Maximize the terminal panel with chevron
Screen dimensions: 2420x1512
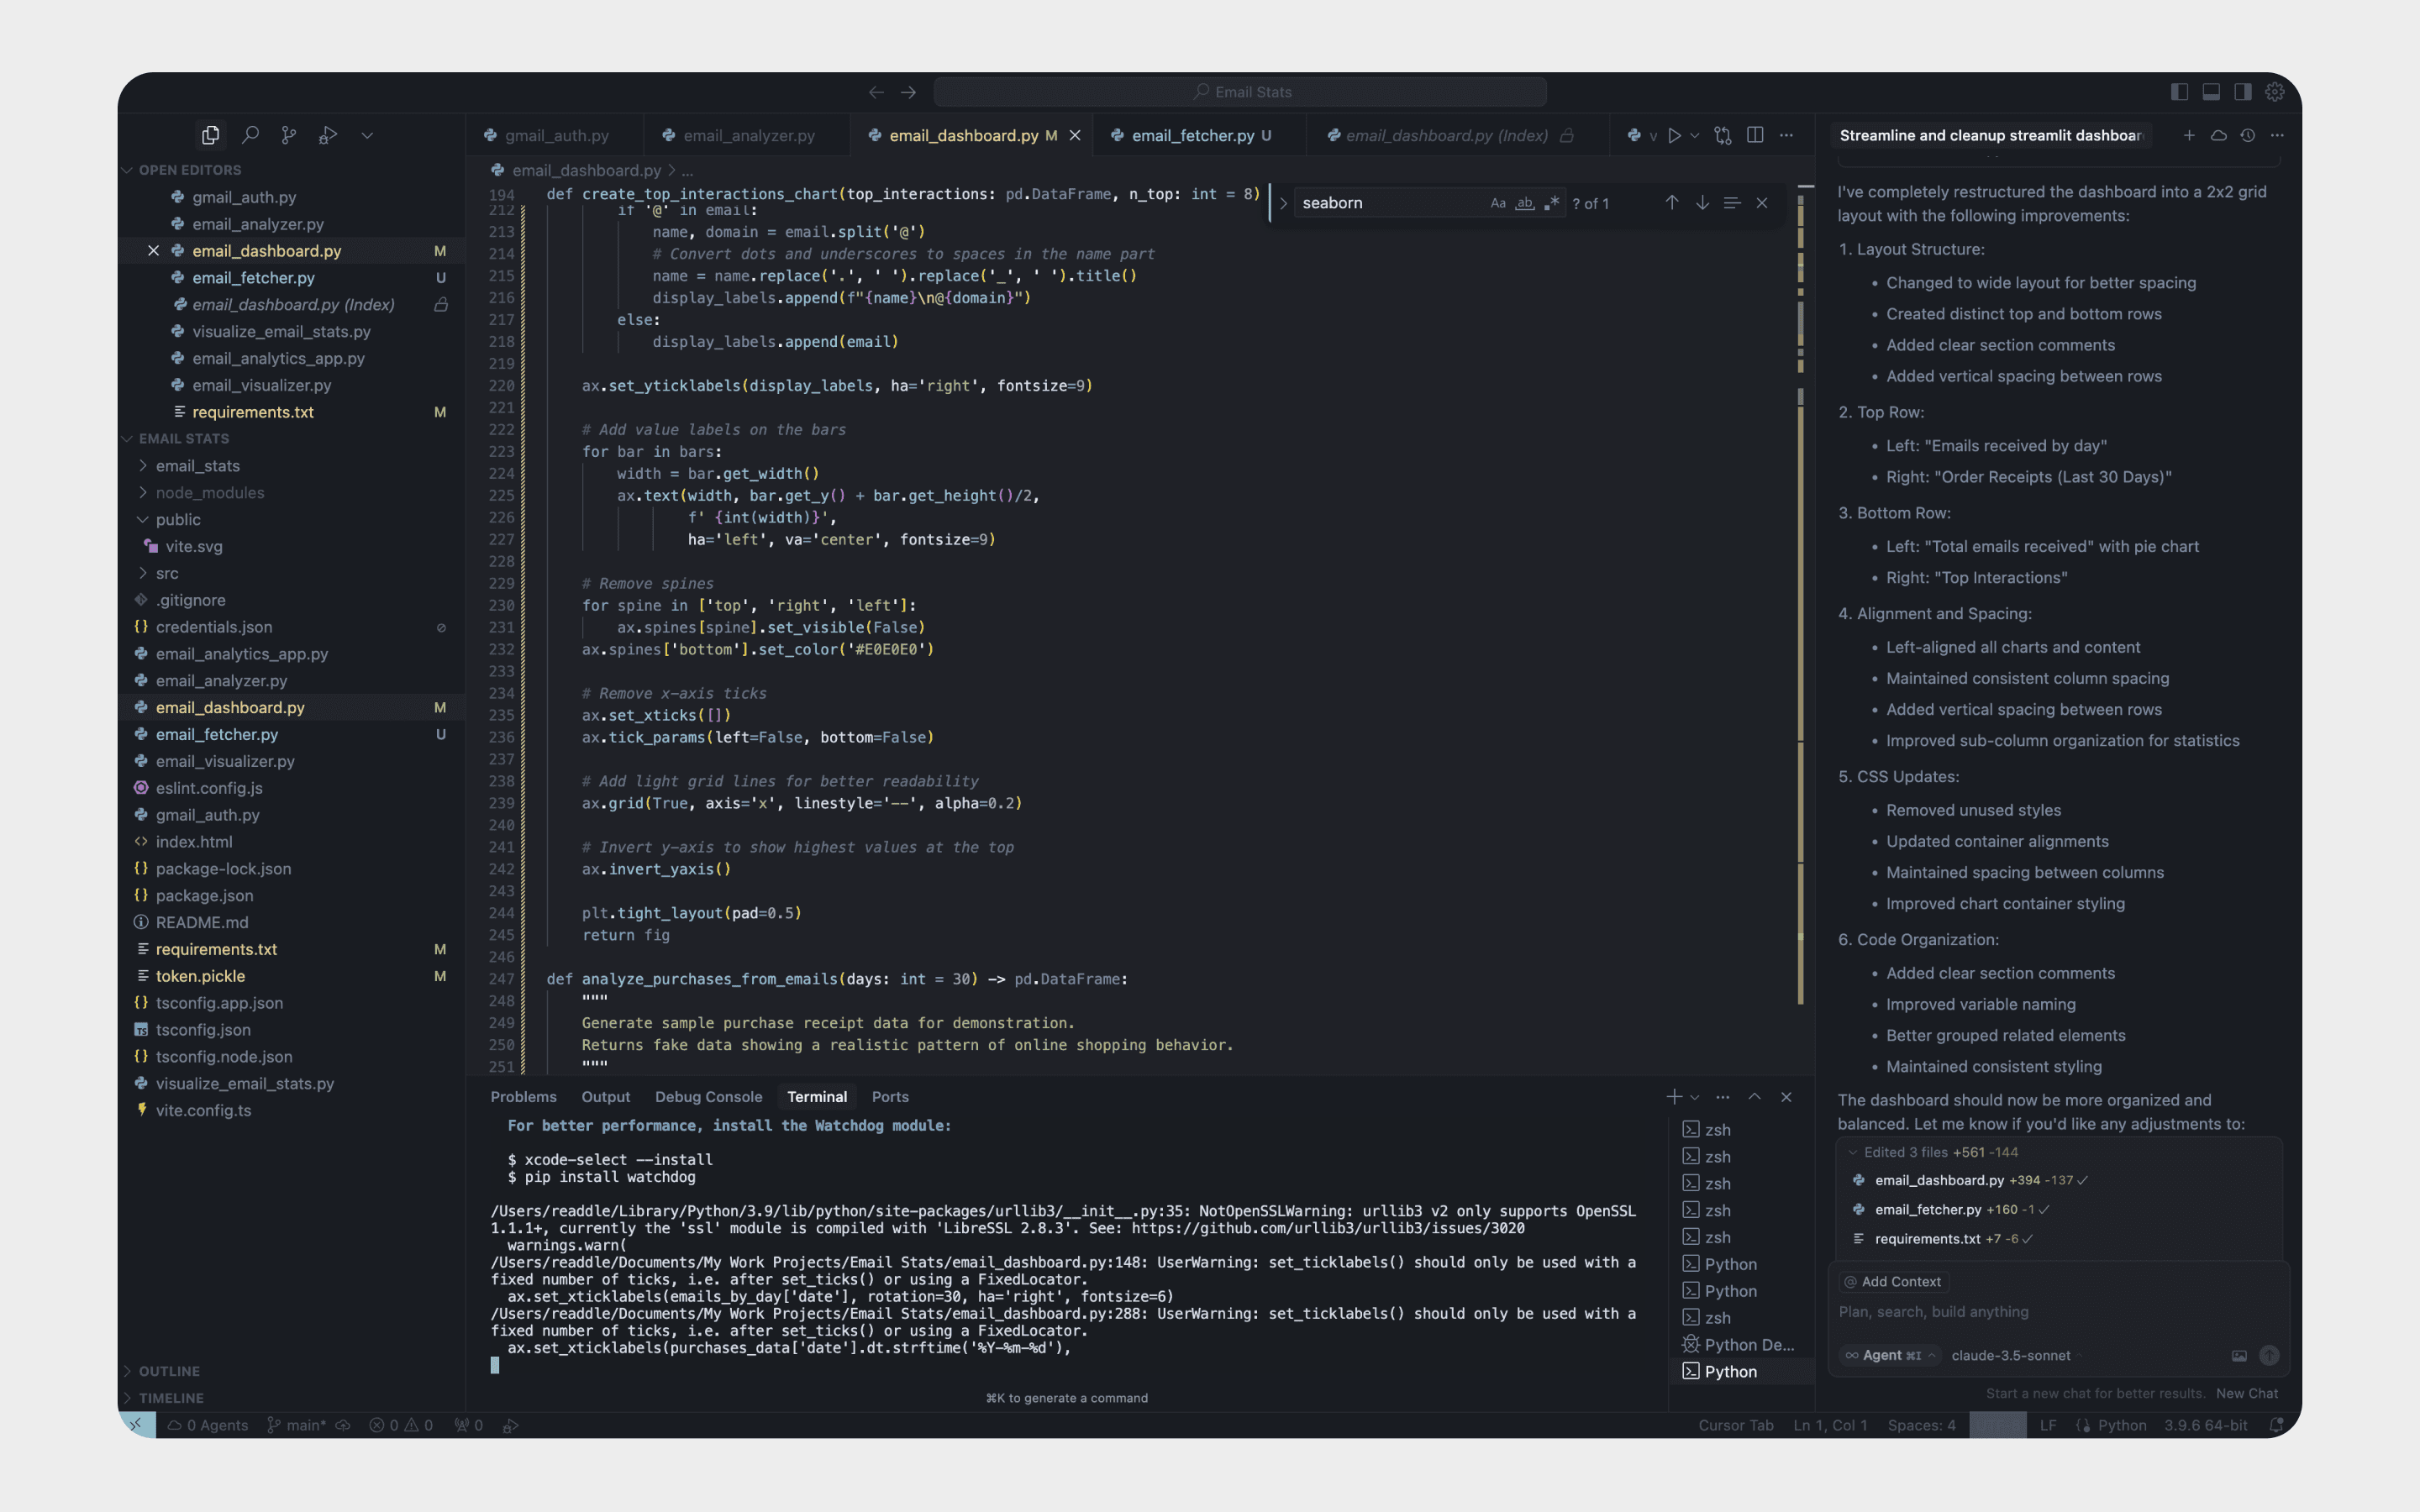(x=1754, y=1097)
